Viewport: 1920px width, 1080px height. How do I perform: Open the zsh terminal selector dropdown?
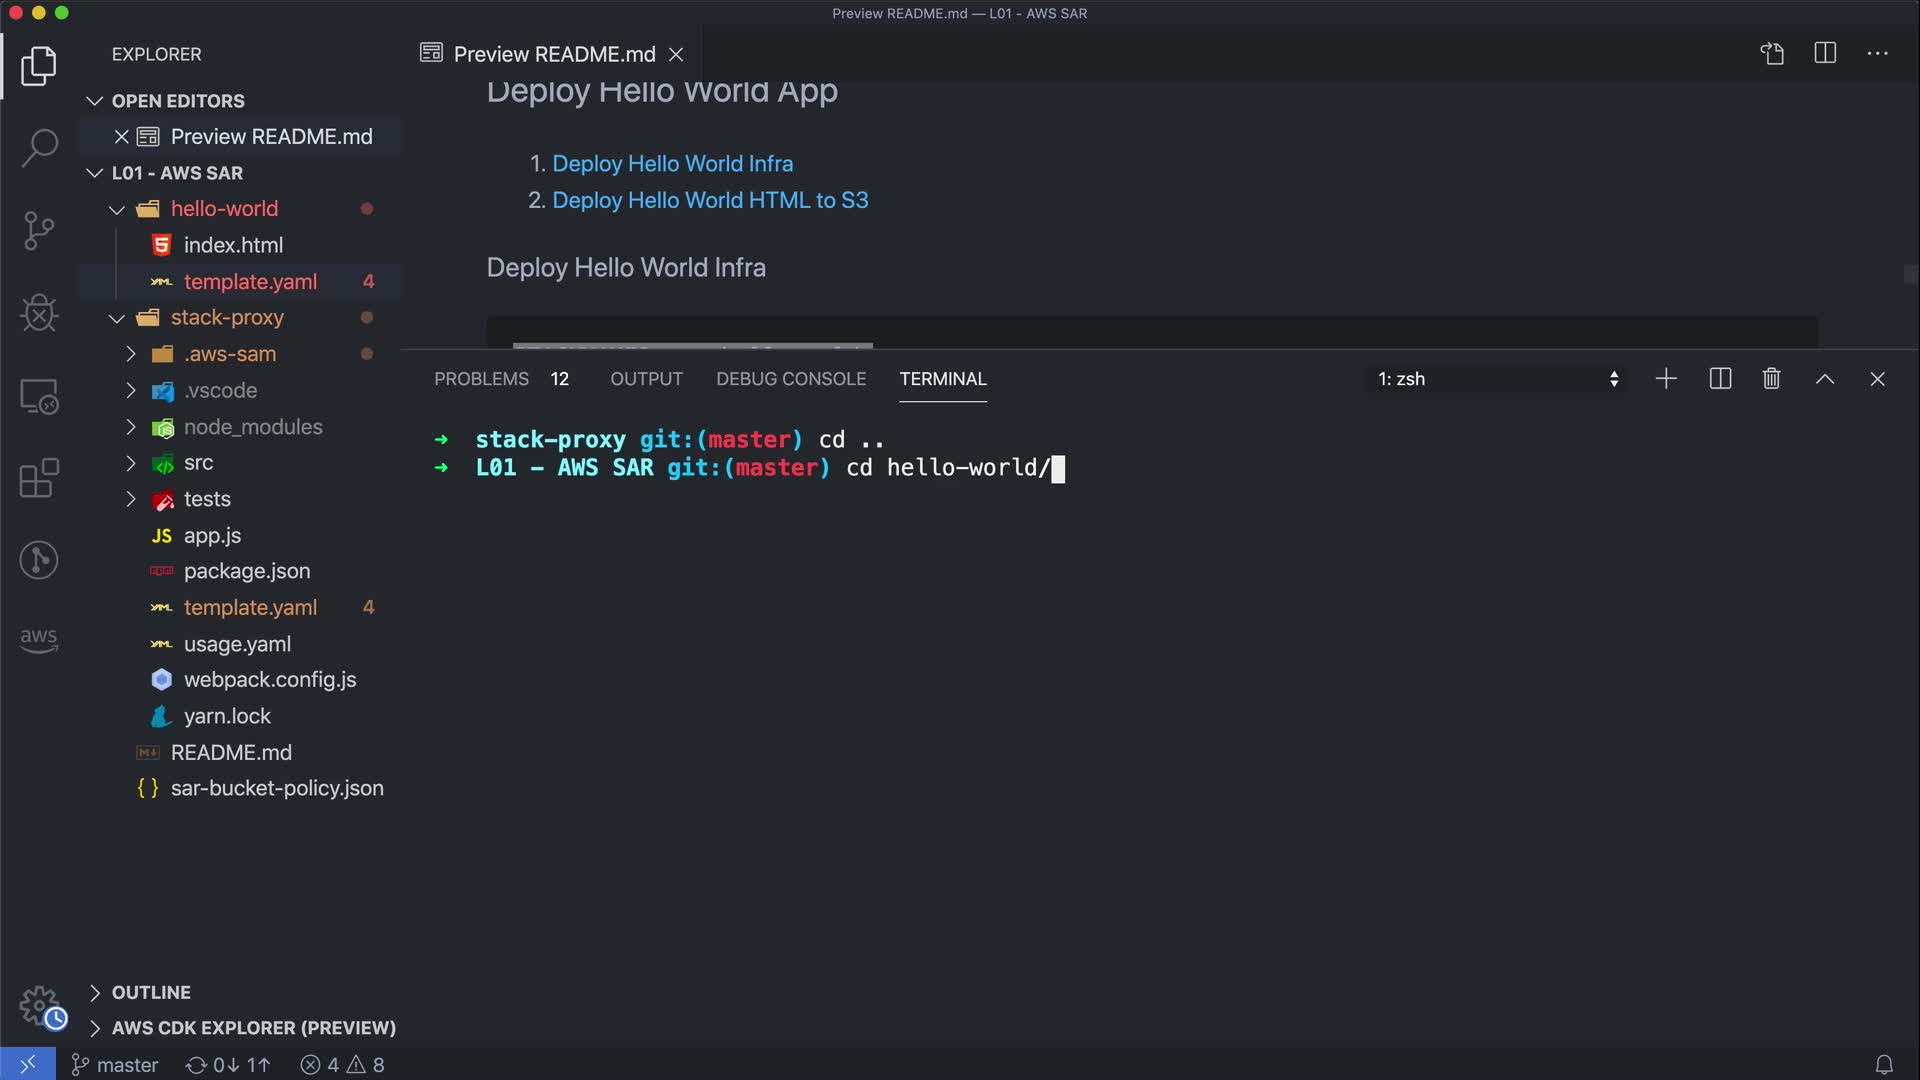(1497, 379)
